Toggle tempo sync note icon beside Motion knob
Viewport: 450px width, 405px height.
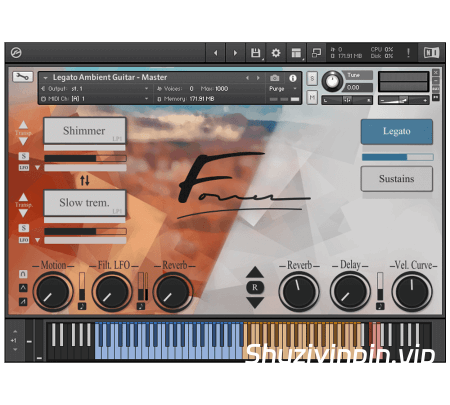[x=82, y=306]
